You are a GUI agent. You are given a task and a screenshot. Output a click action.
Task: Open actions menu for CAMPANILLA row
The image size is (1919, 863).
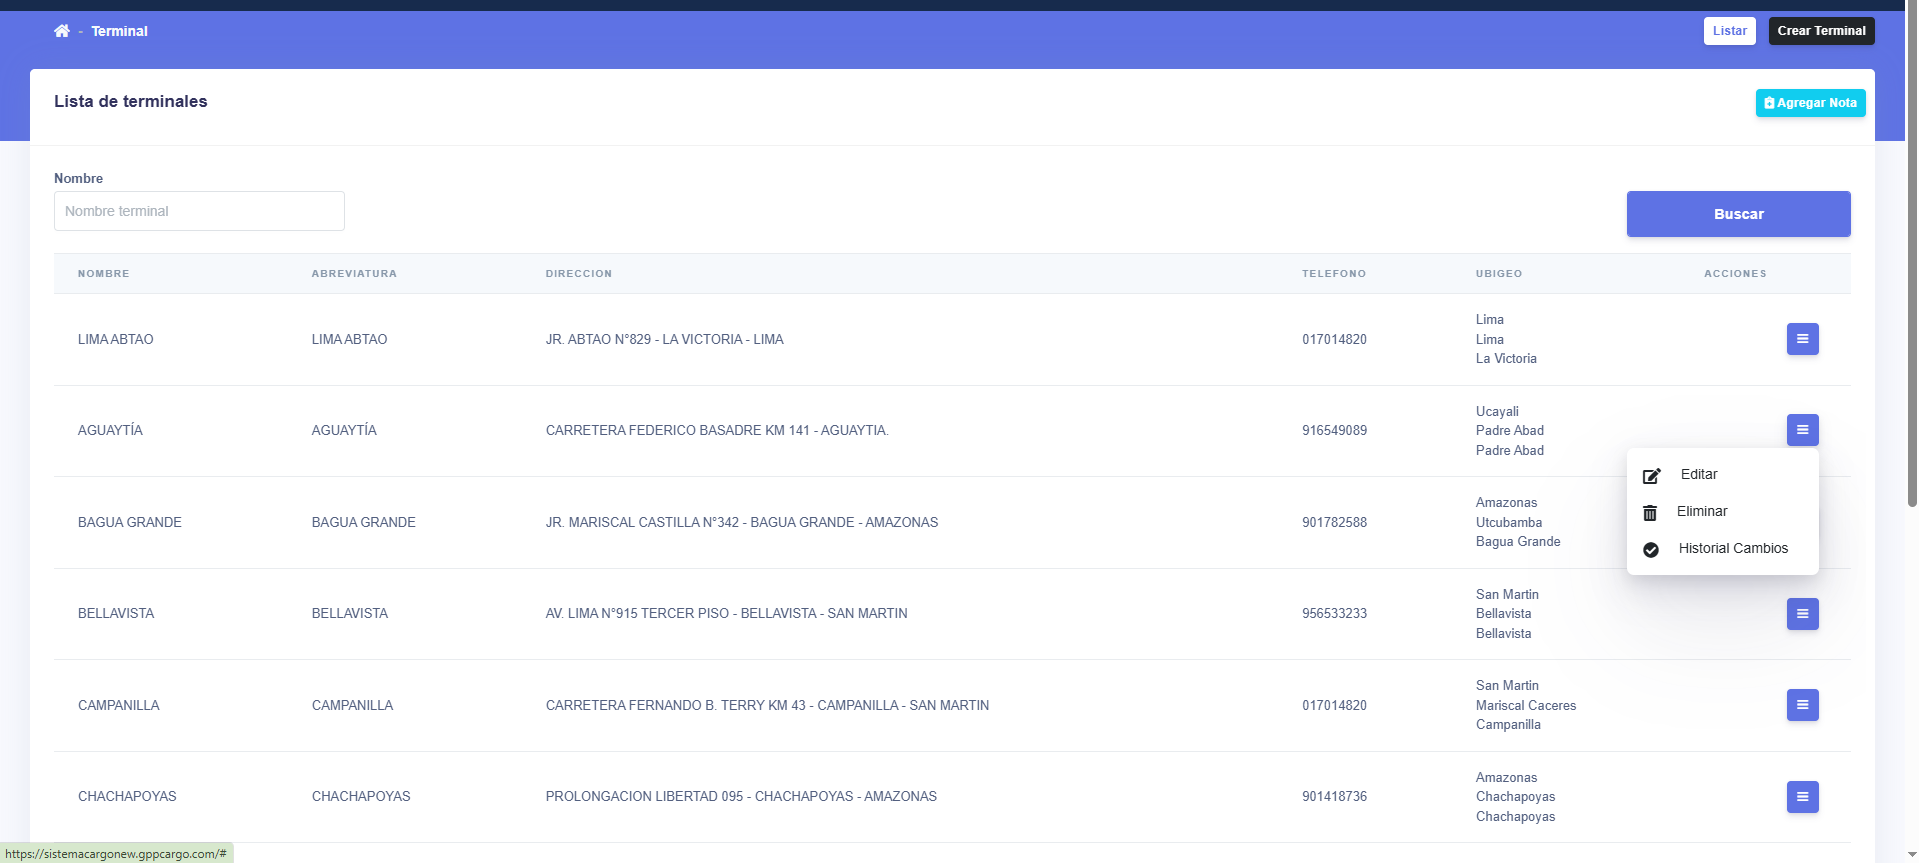click(1802, 705)
